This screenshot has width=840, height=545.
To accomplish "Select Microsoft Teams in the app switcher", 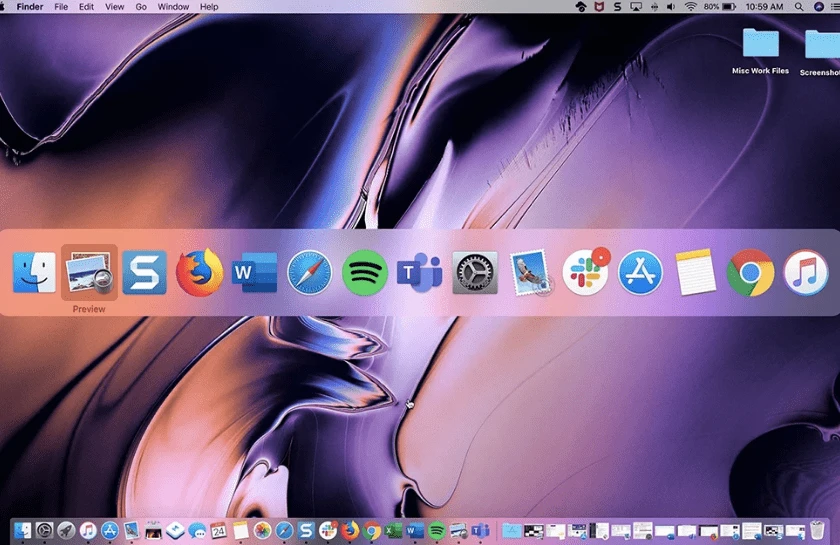I will point(419,273).
